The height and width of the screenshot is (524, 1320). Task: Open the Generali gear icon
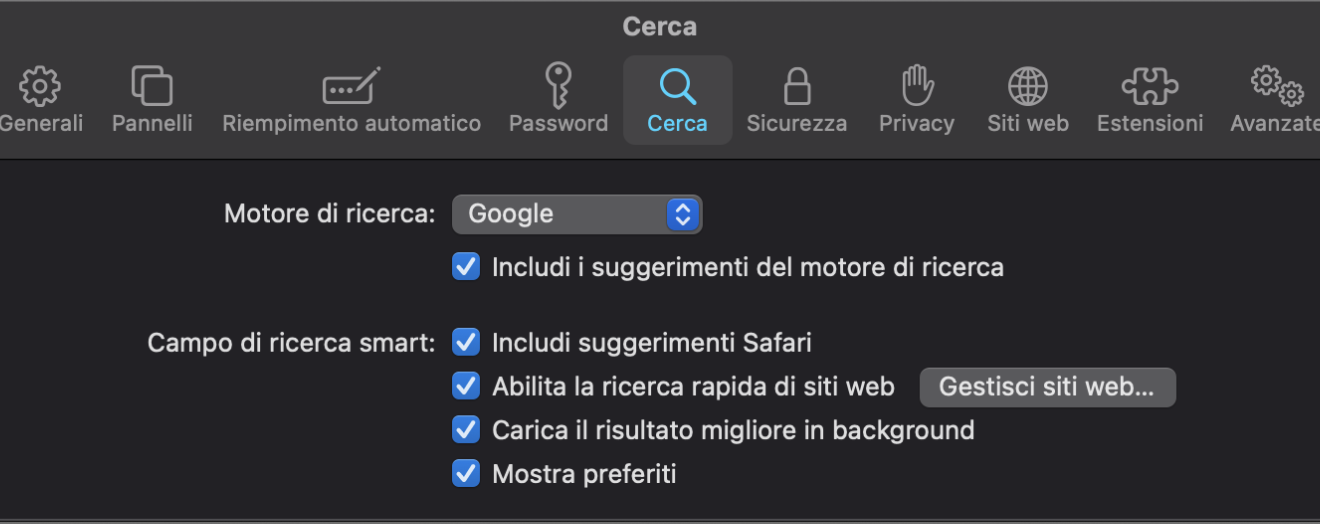click(x=40, y=87)
